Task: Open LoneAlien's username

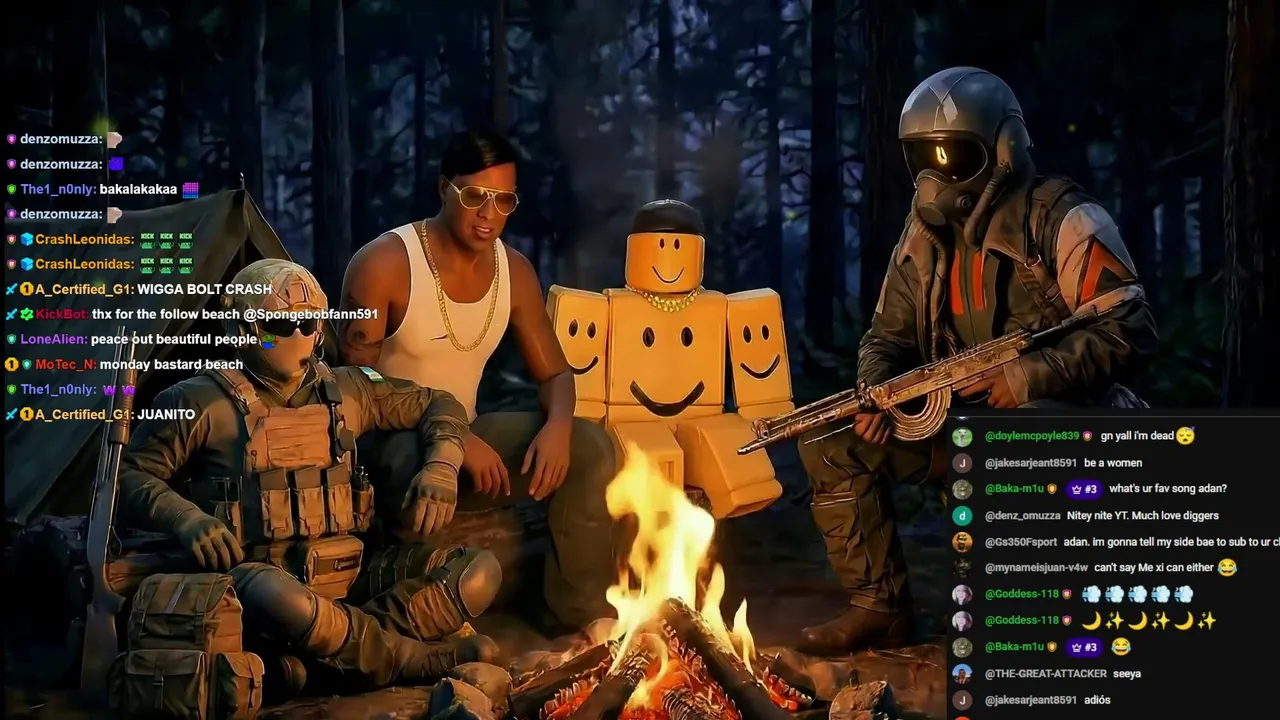Action: 53,340
